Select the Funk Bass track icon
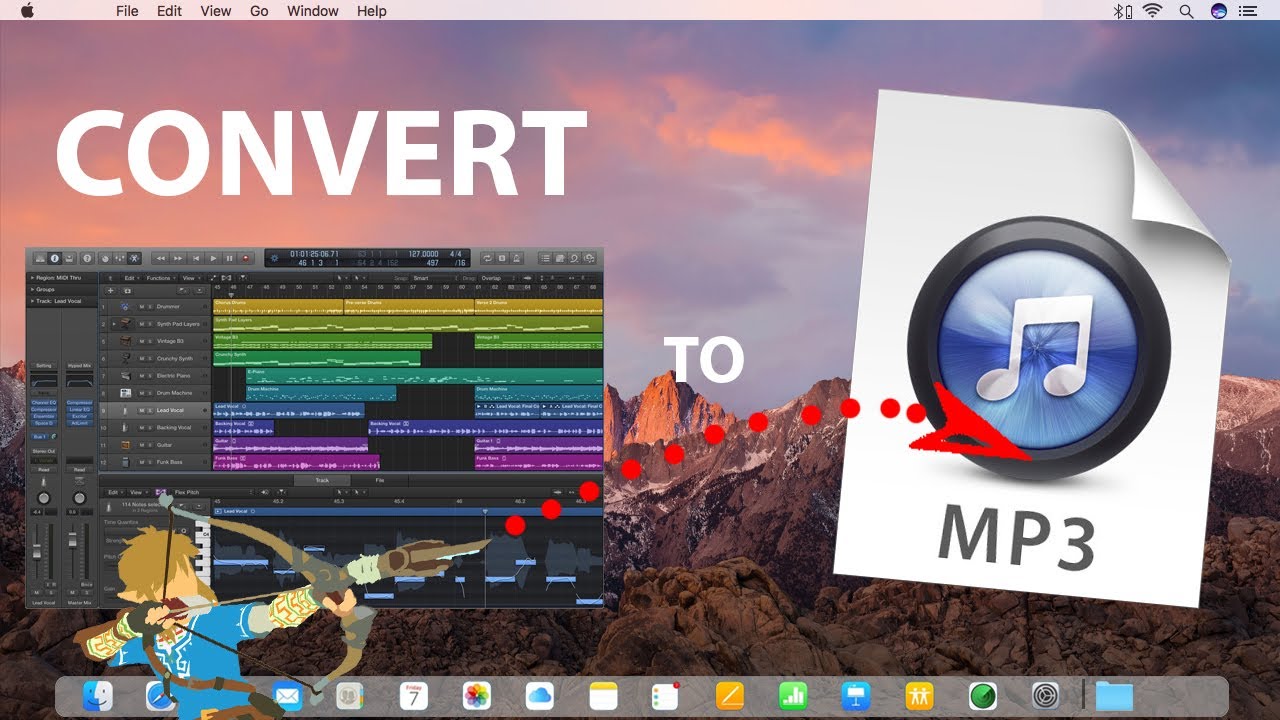The width and height of the screenshot is (1280, 720). point(125,462)
